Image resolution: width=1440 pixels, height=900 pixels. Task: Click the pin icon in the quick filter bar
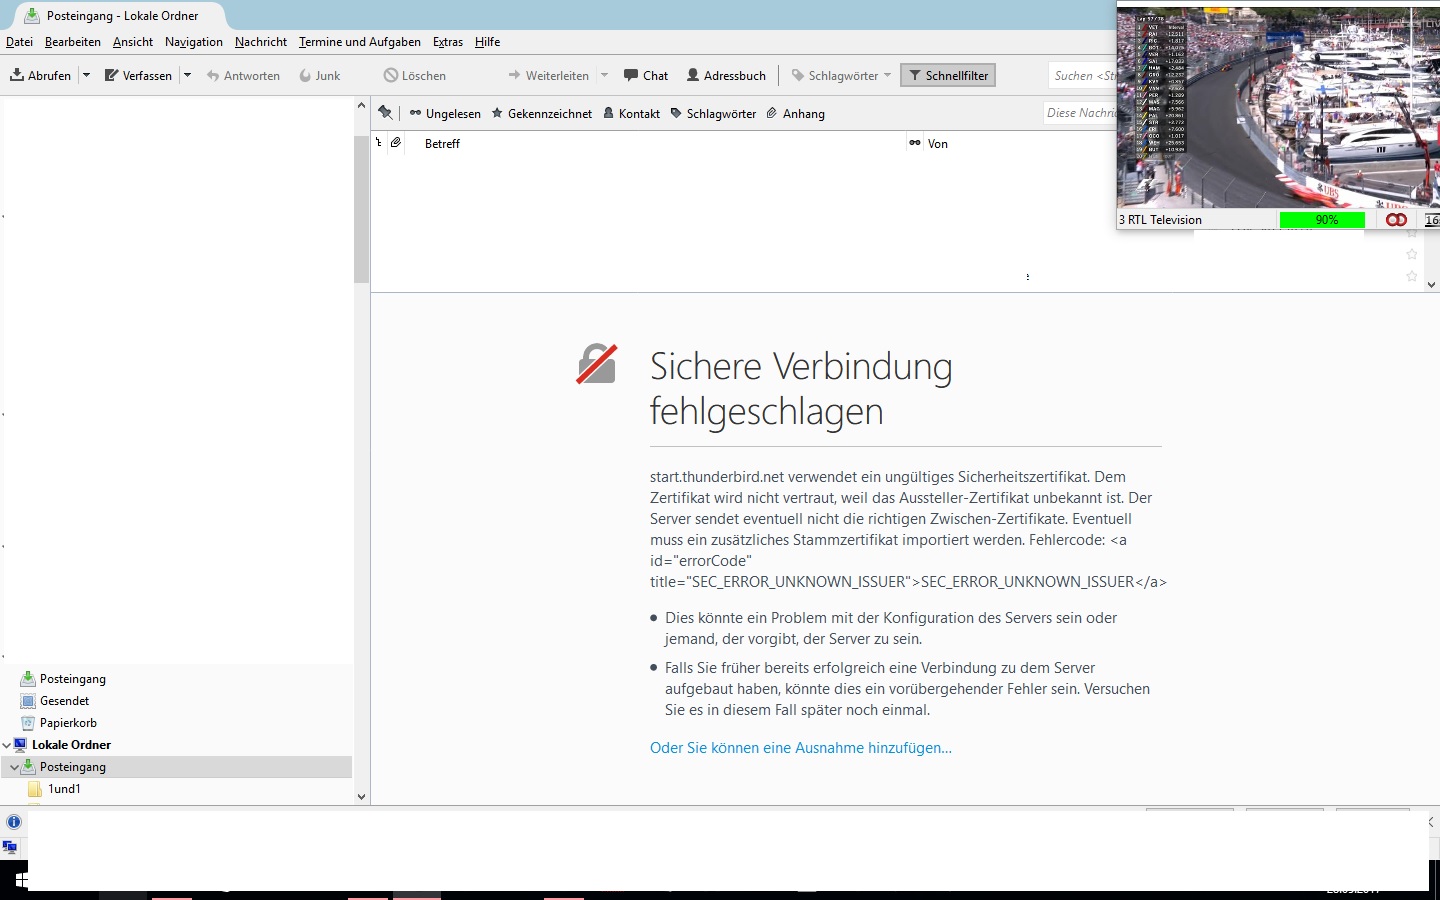tap(385, 113)
